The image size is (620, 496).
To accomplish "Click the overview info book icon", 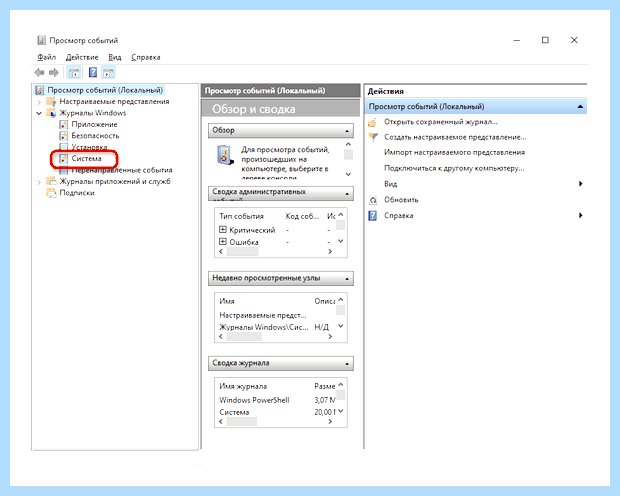I will pos(225,155).
